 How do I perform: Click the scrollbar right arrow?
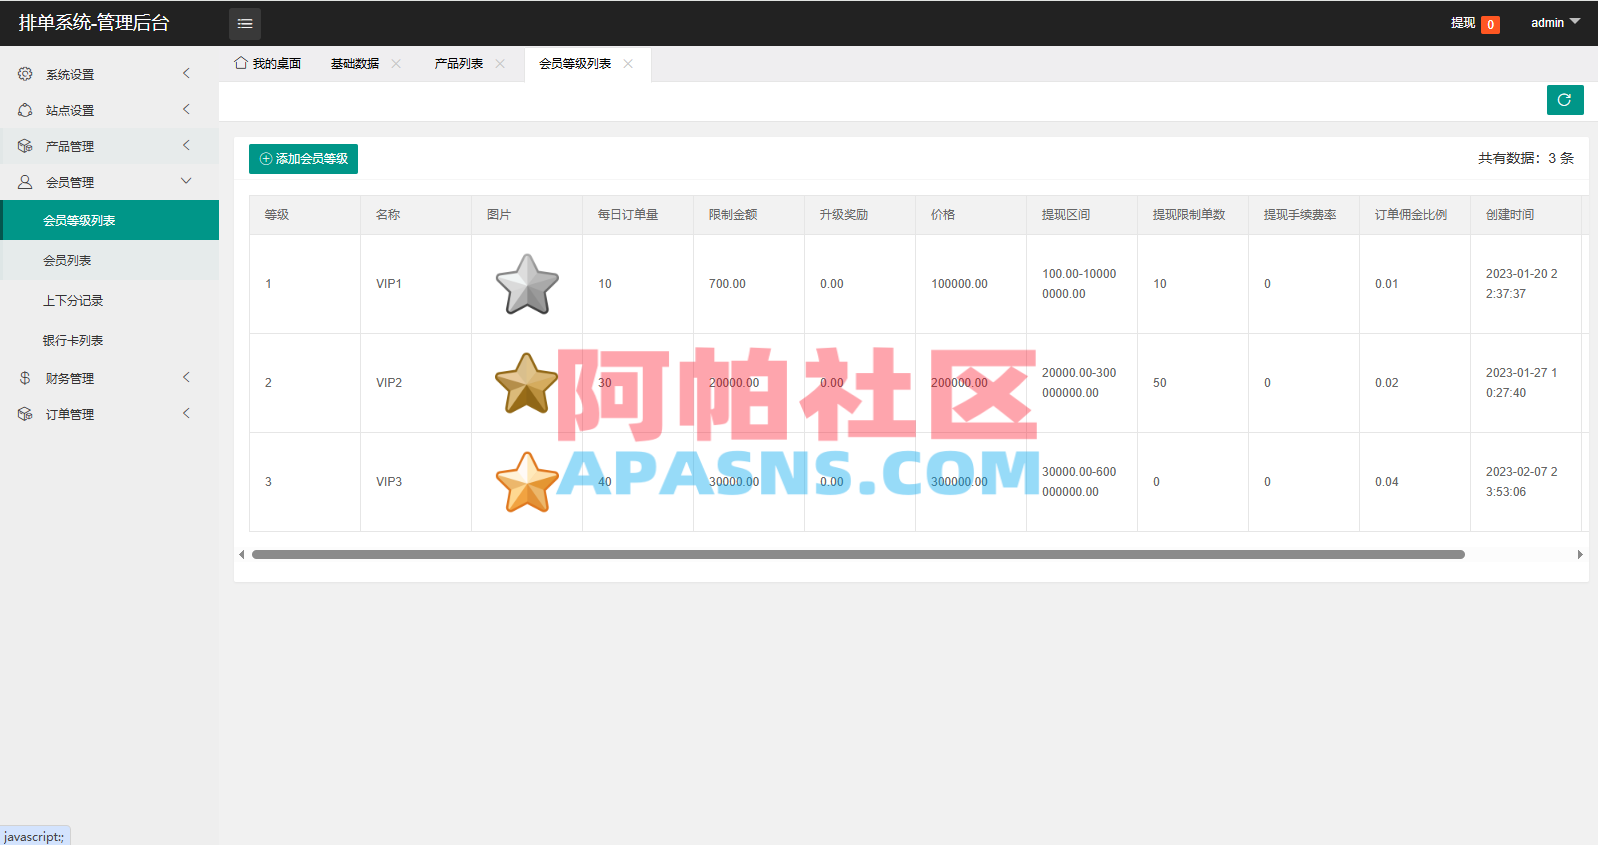tap(1580, 554)
